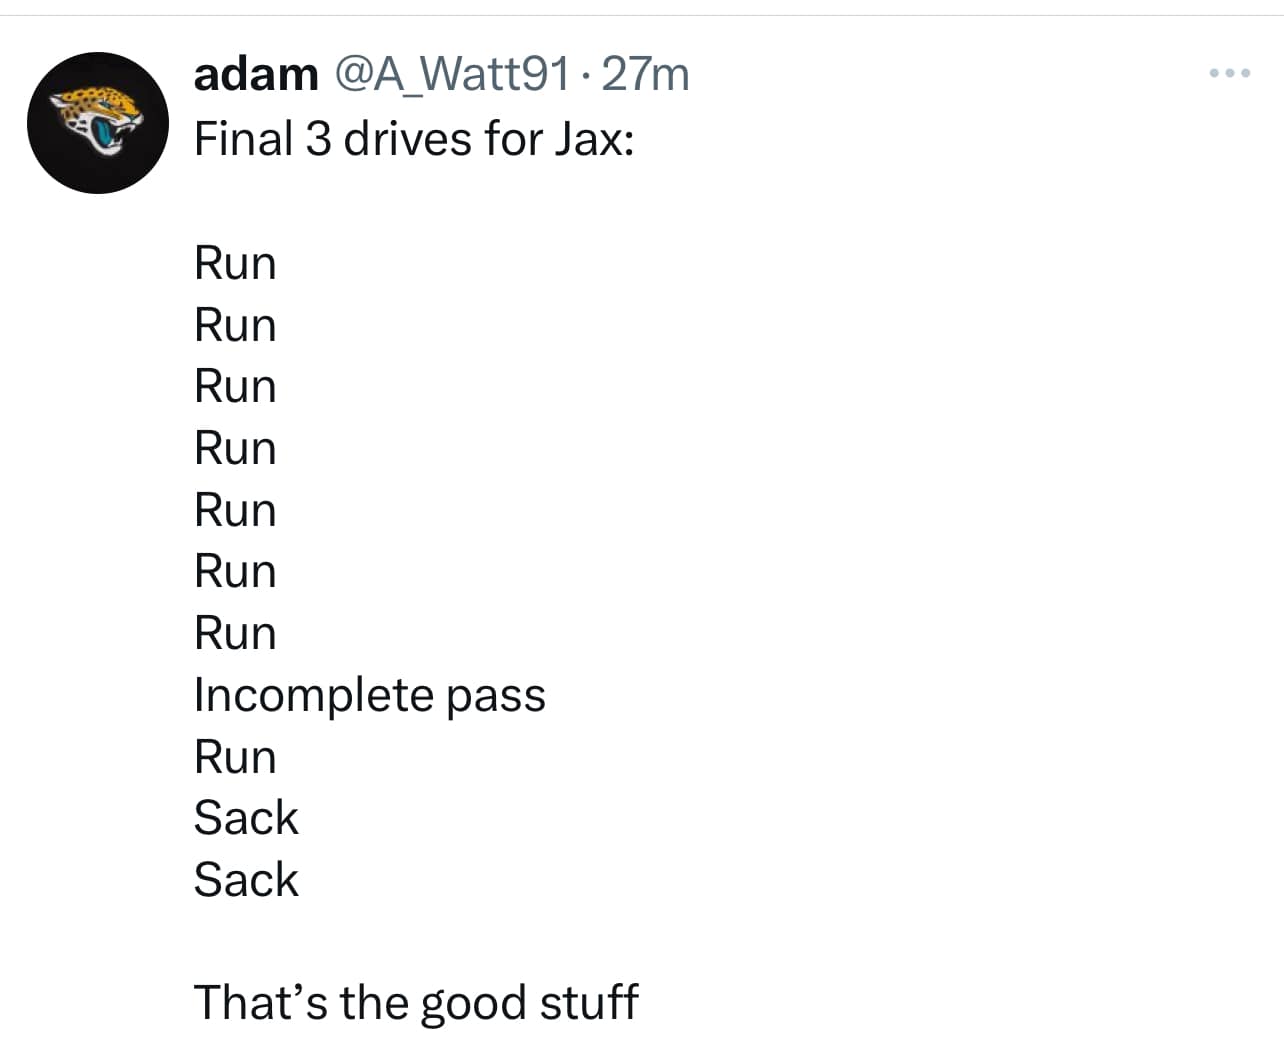The width and height of the screenshot is (1284, 1057).
Task: Select the first 'Run' line in the list
Action: pyautogui.click(x=235, y=264)
